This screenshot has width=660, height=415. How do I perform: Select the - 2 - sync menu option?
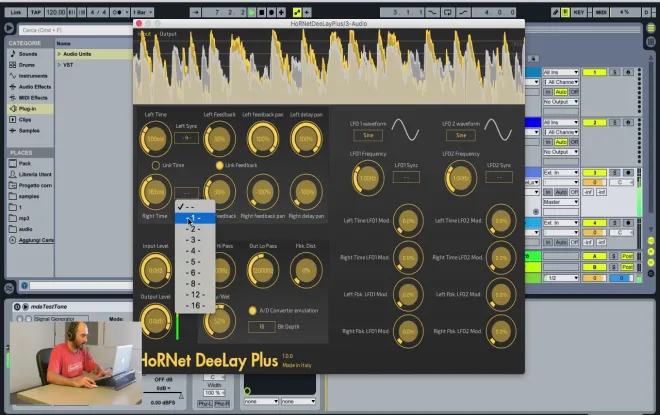[x=195, y=229]
